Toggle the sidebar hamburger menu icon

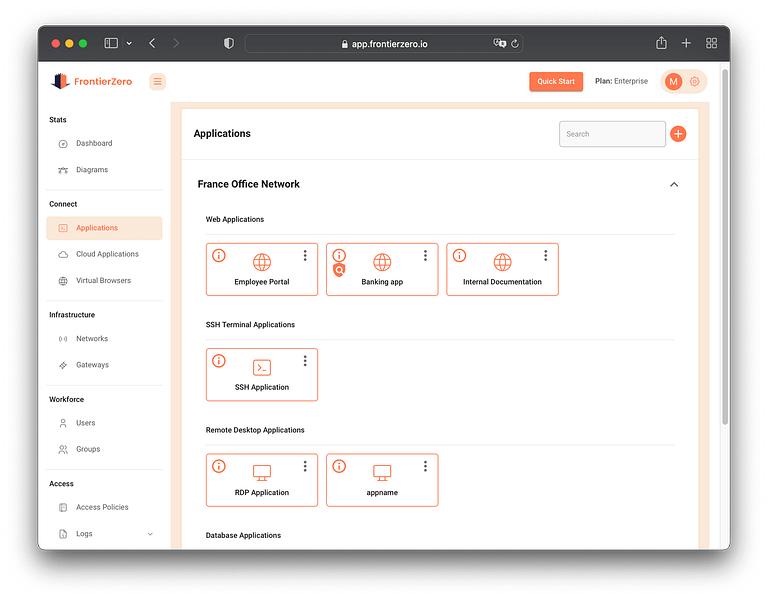pos(157,81)
